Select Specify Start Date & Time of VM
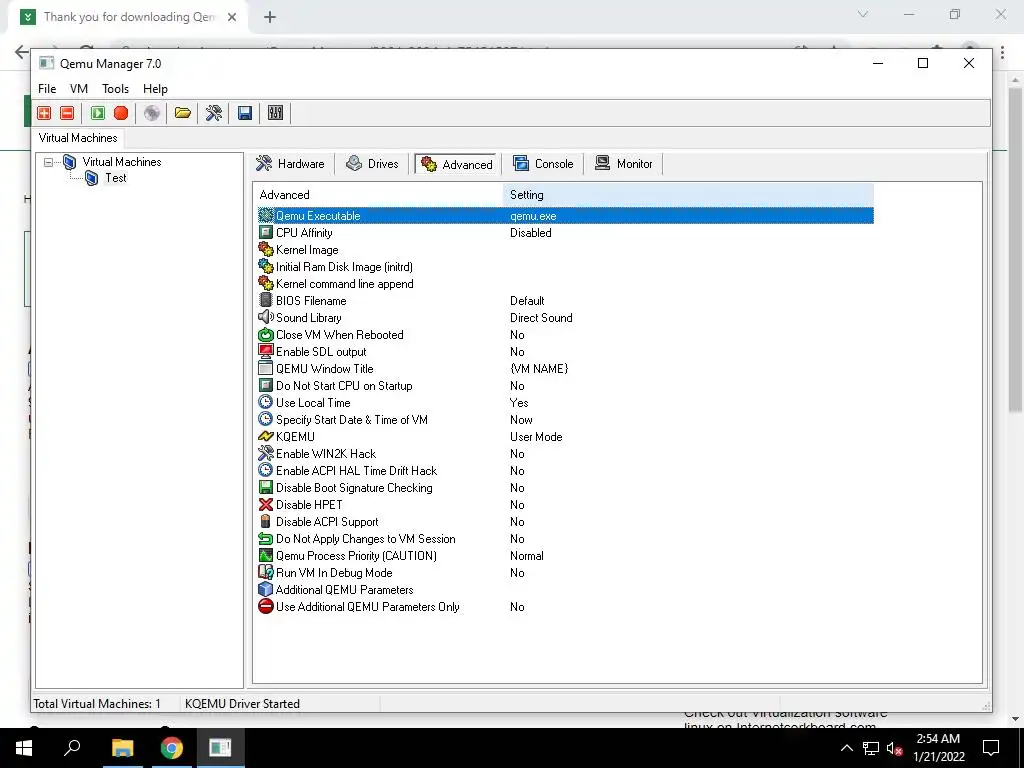 point(566,419)
